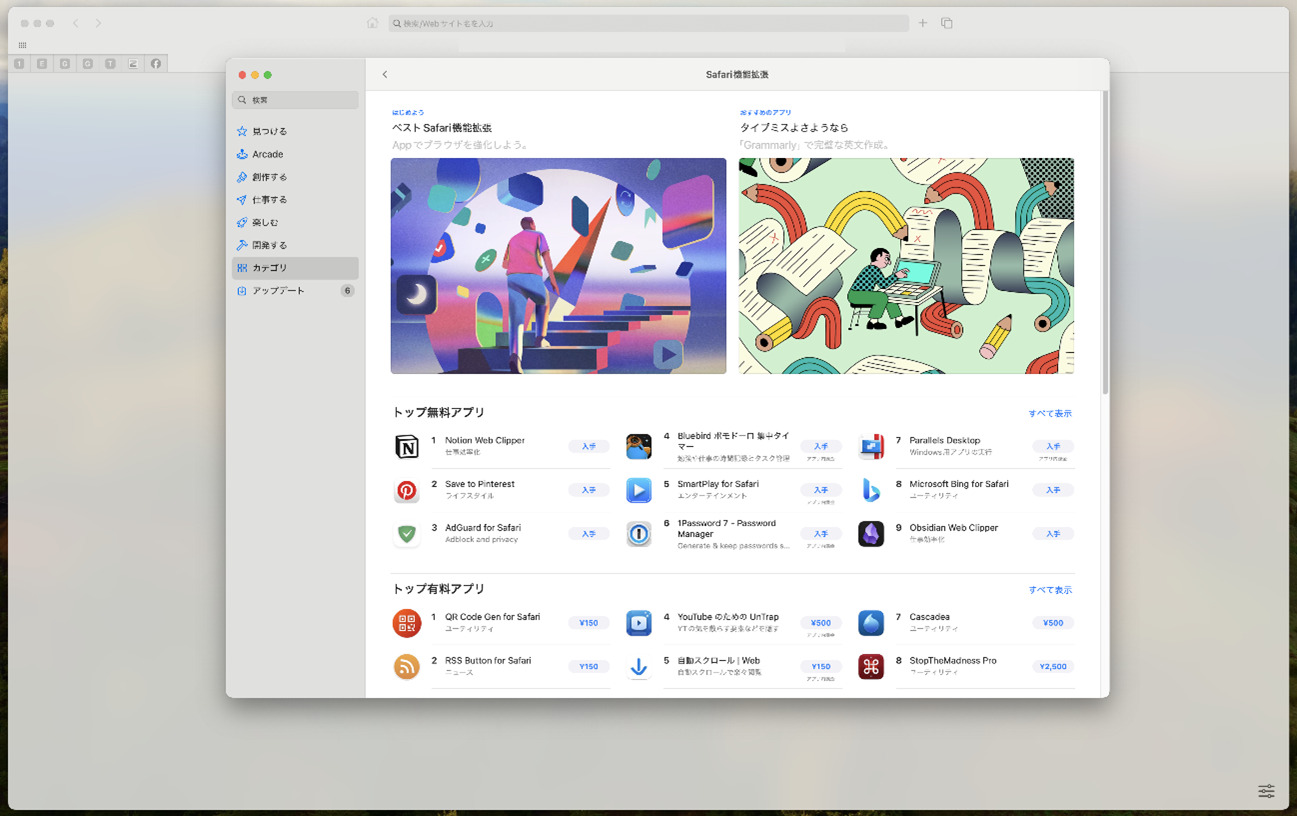Click the Microsoft Bing for Safari icon

point(871,490)
